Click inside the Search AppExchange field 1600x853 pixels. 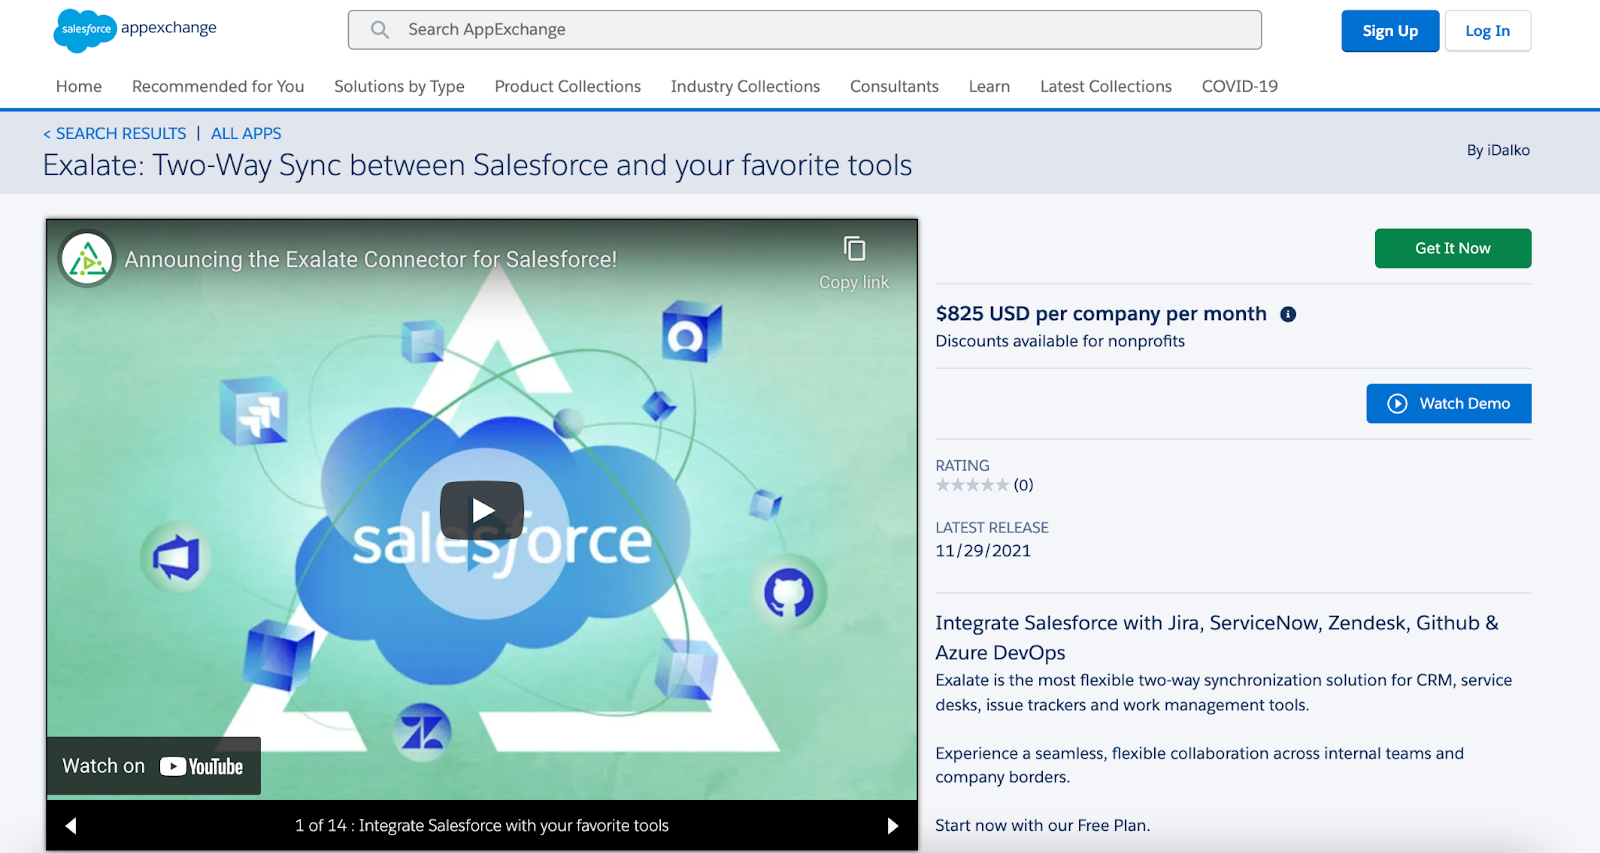[x=805, y=30]
